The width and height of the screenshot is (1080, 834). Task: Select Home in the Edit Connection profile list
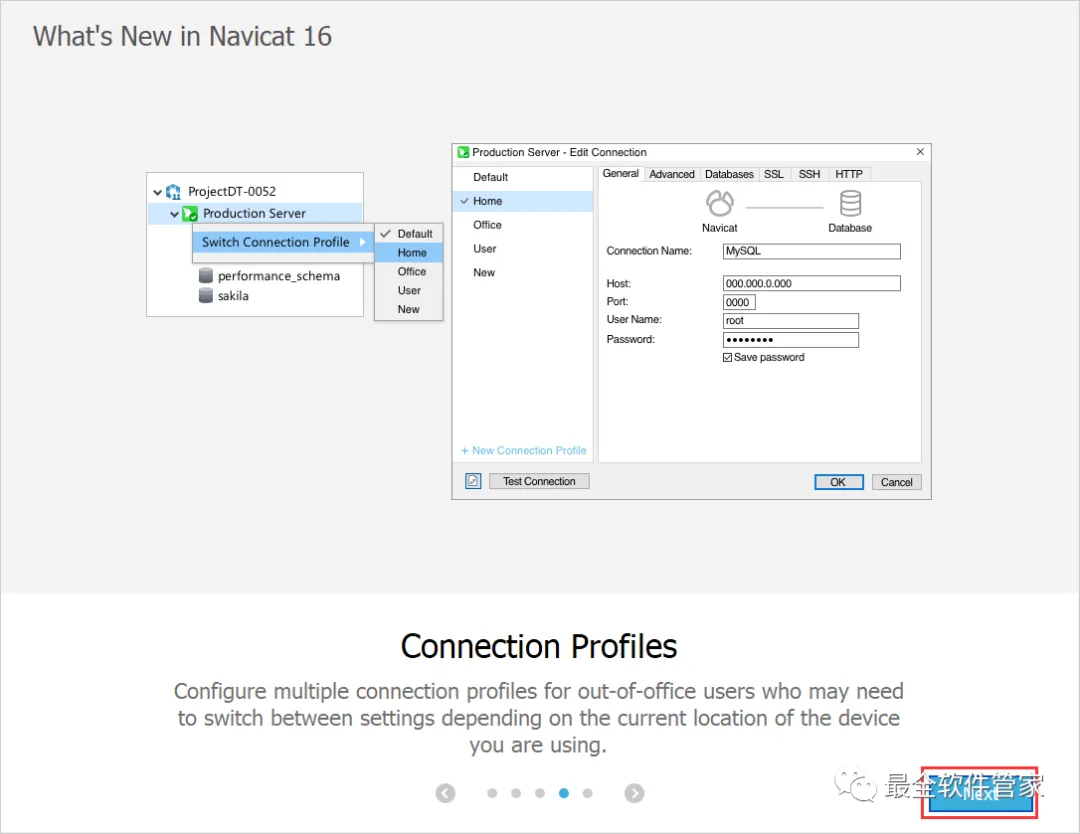point(523,201)
